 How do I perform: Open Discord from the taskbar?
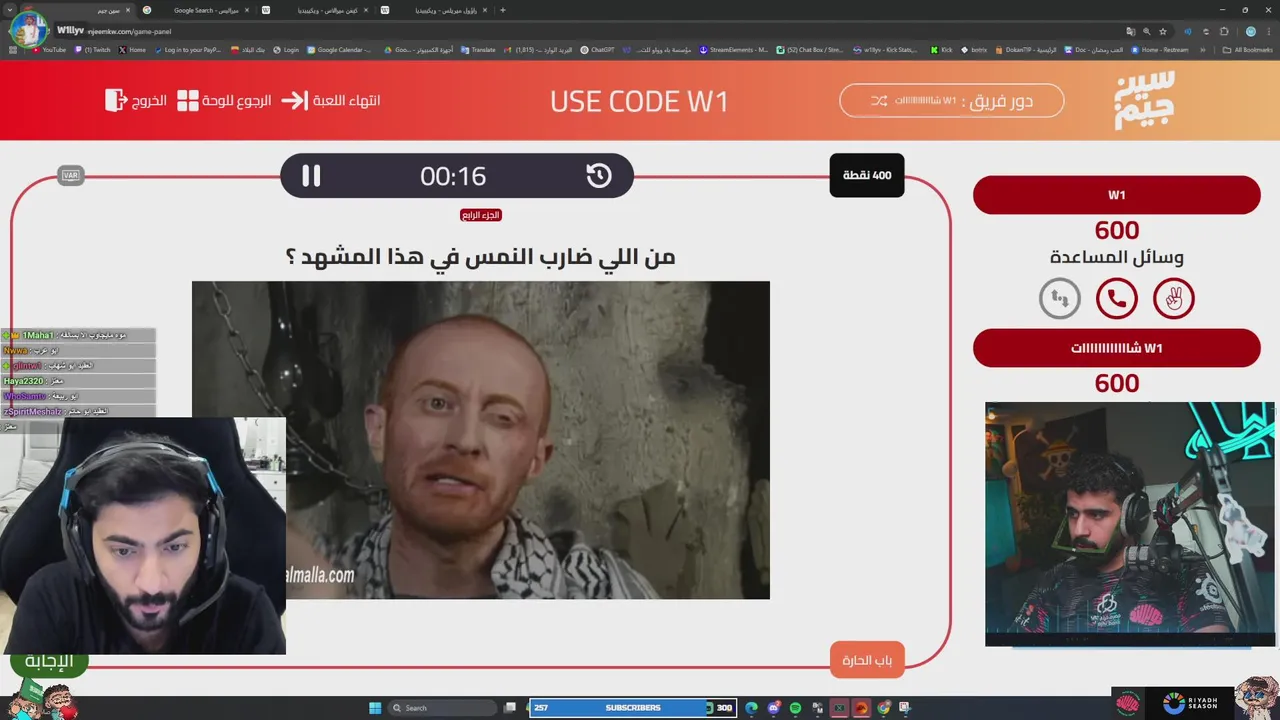coord(773,708)
